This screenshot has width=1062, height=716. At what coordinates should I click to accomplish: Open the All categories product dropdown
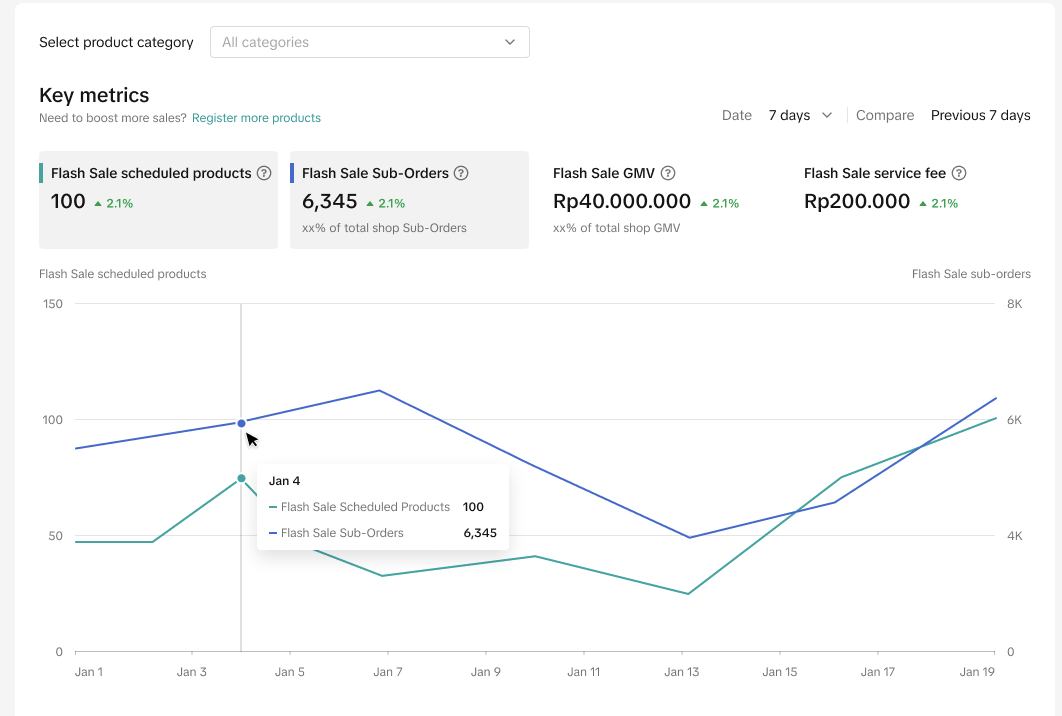click(x=369, y=42)
